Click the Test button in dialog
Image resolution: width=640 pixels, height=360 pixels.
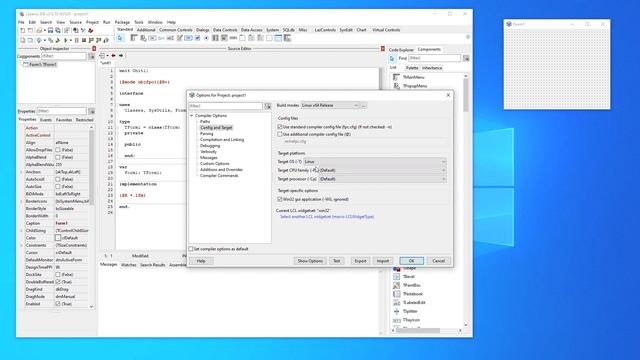pyautogui.click(x=337, y=261)
